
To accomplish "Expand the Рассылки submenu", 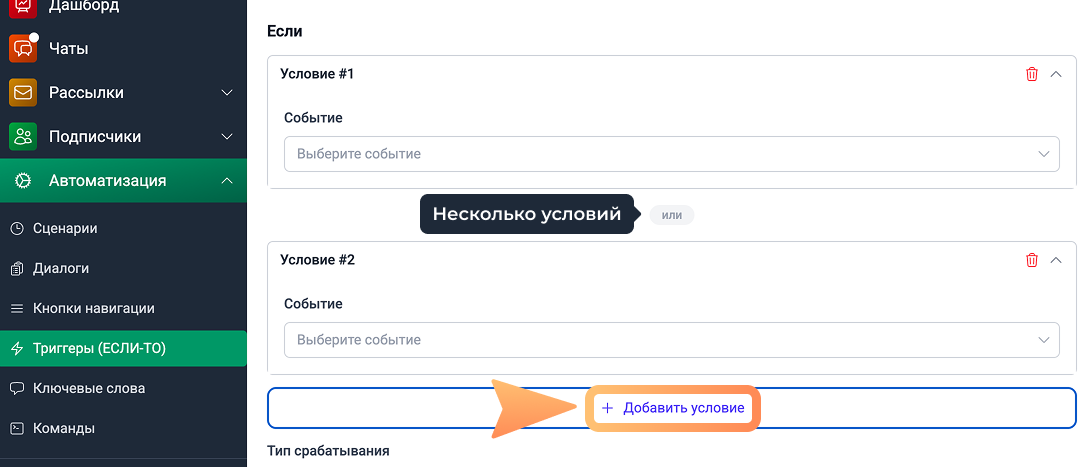I will coord(226,93).
